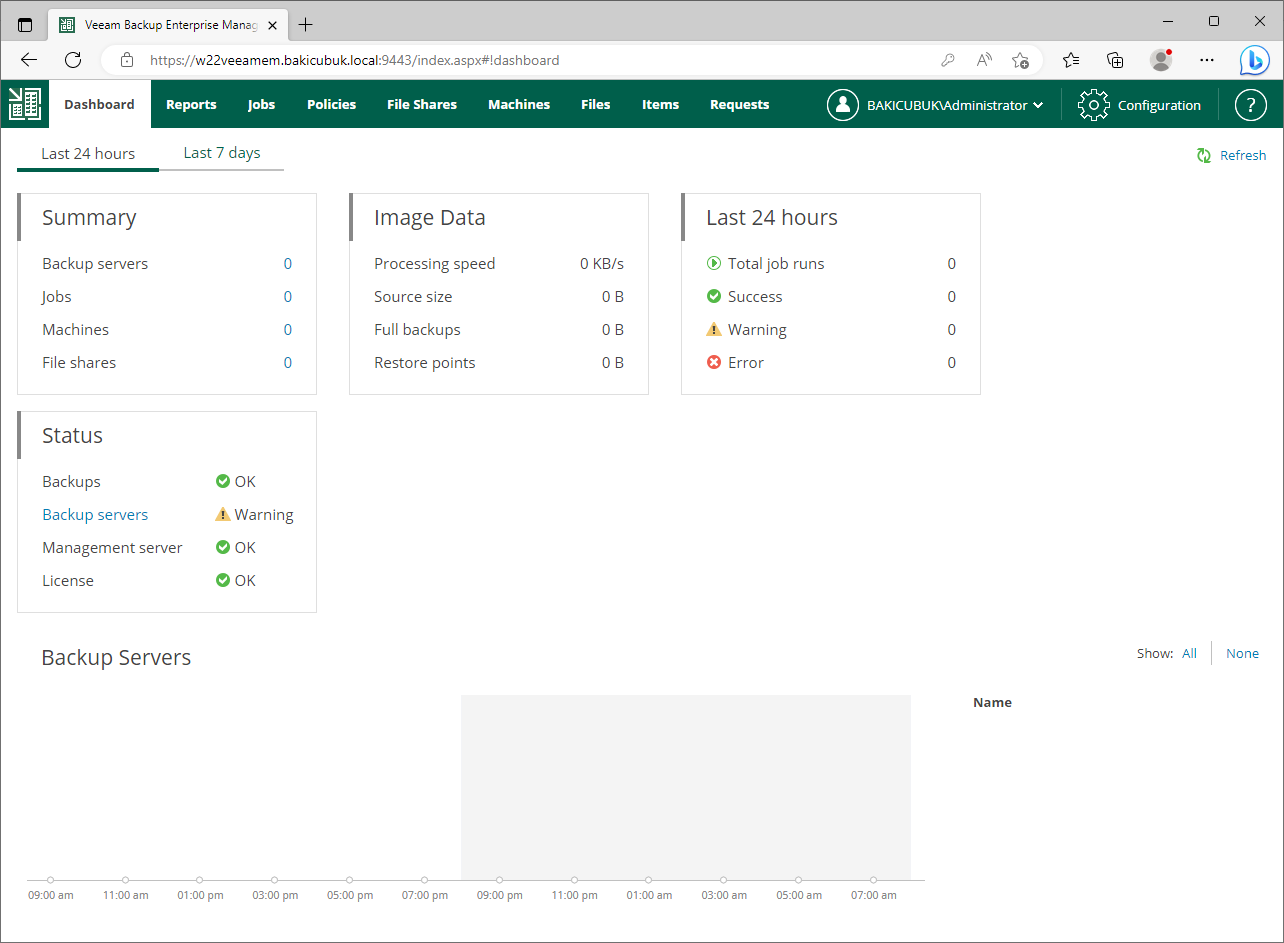Click the File shares count in Summary

click(x=288, y=363)
